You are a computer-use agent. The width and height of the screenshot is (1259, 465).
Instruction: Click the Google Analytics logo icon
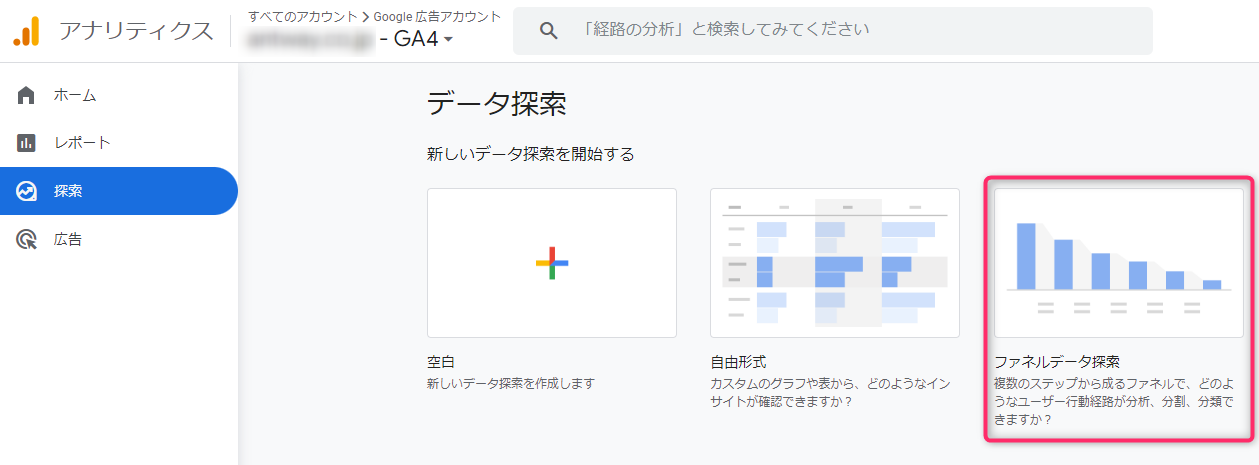pos(26,31)
